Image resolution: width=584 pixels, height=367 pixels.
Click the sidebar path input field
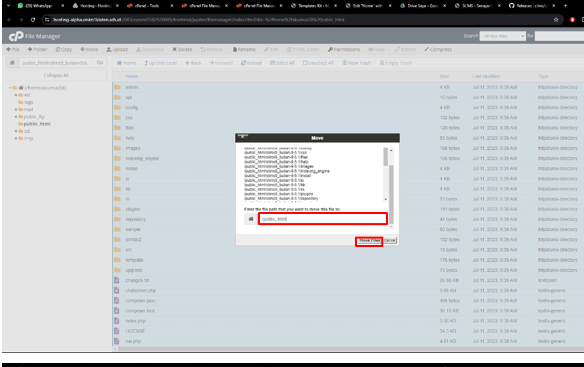(56, 63)
